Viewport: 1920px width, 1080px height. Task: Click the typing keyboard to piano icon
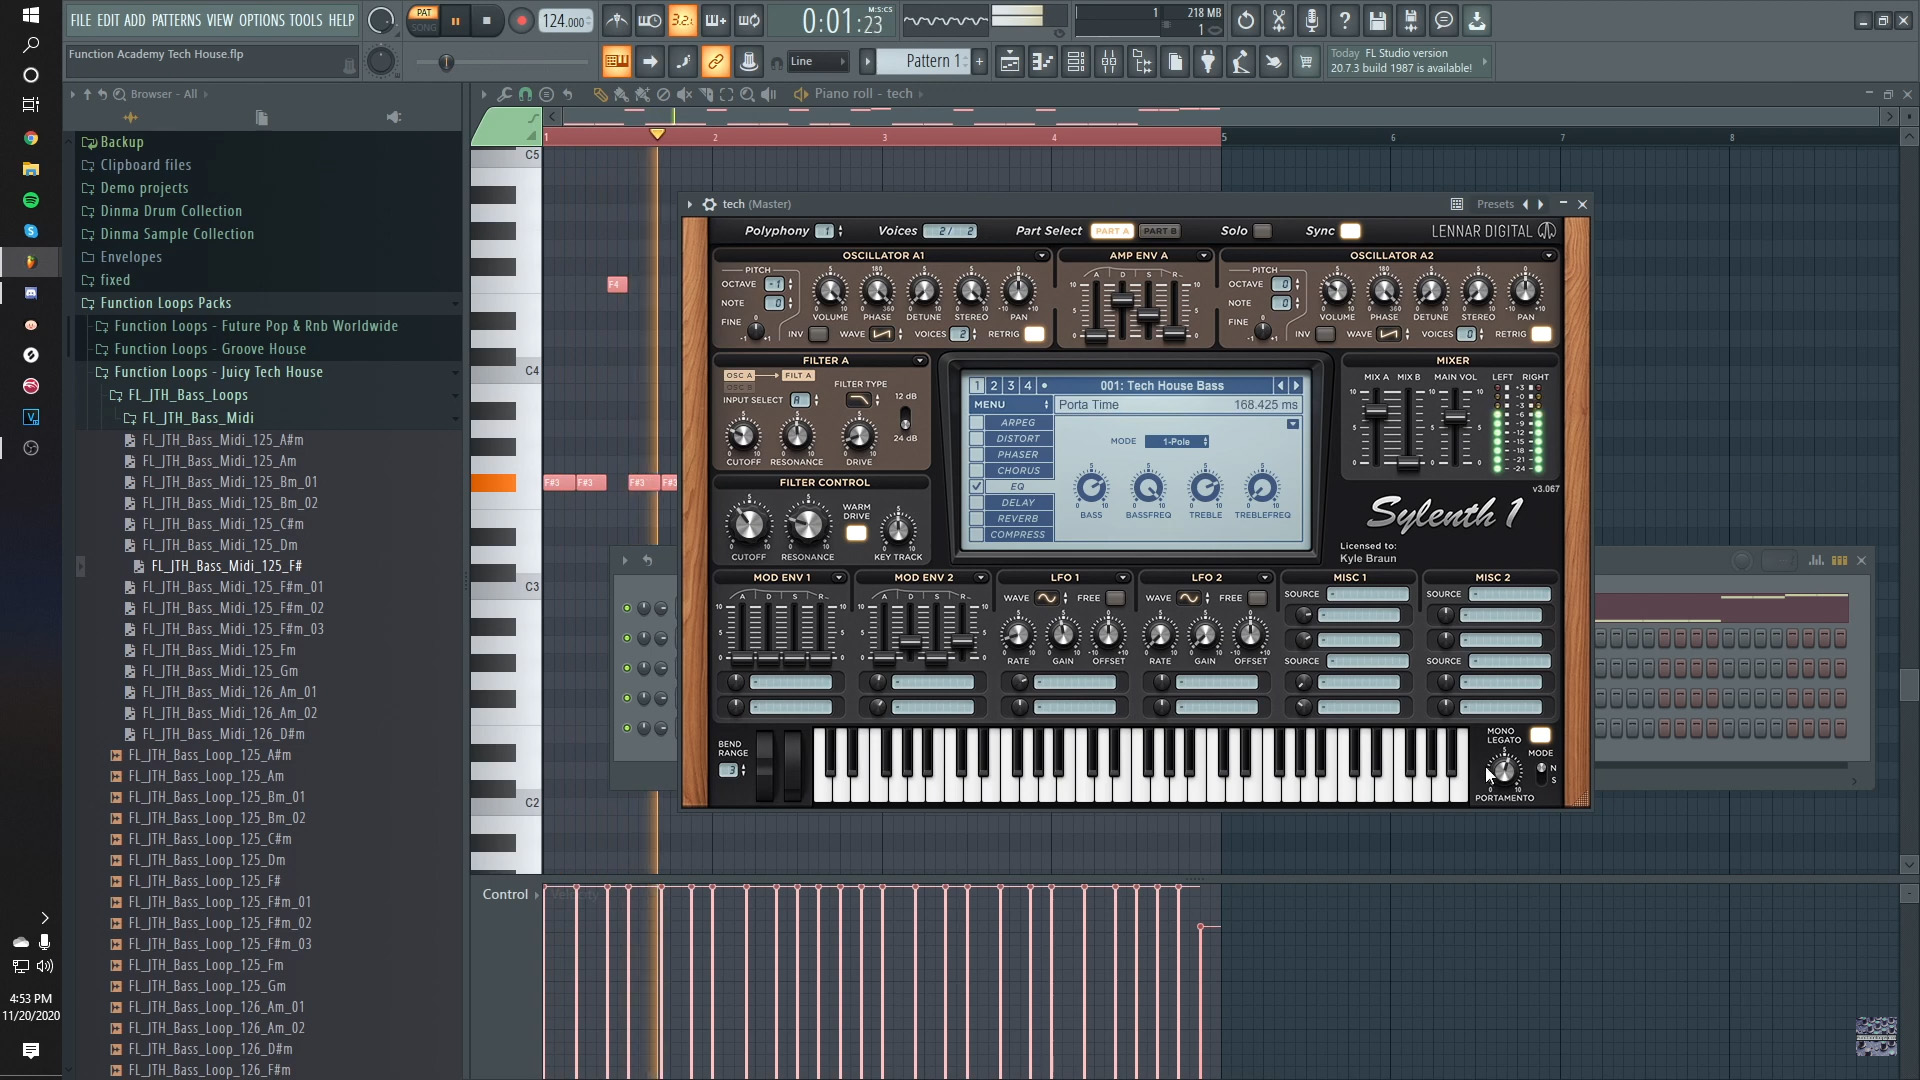click(617, 62)
